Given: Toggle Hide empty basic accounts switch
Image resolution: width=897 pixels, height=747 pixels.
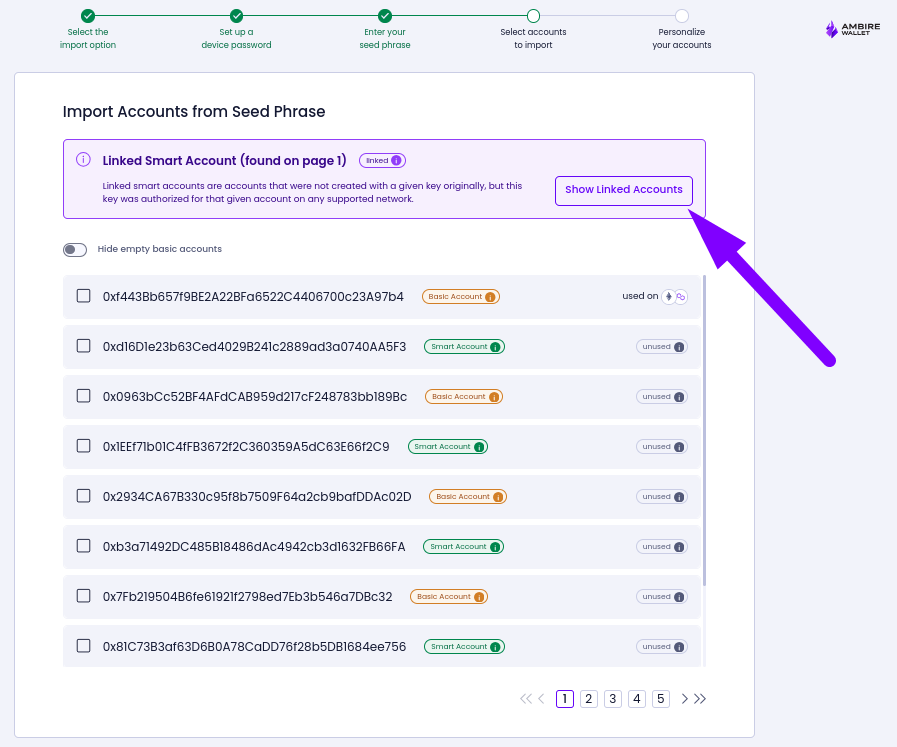Looking at the screenshot, I should (75, 249).
